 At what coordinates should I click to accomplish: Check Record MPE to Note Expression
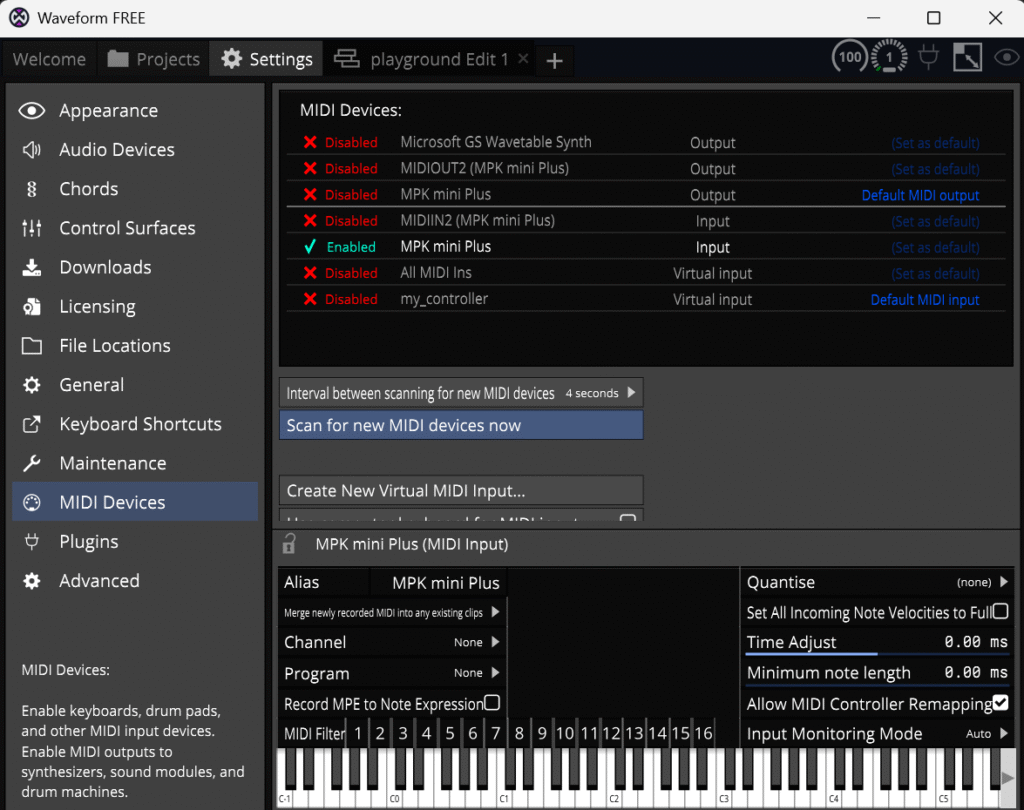coord(492,703)
